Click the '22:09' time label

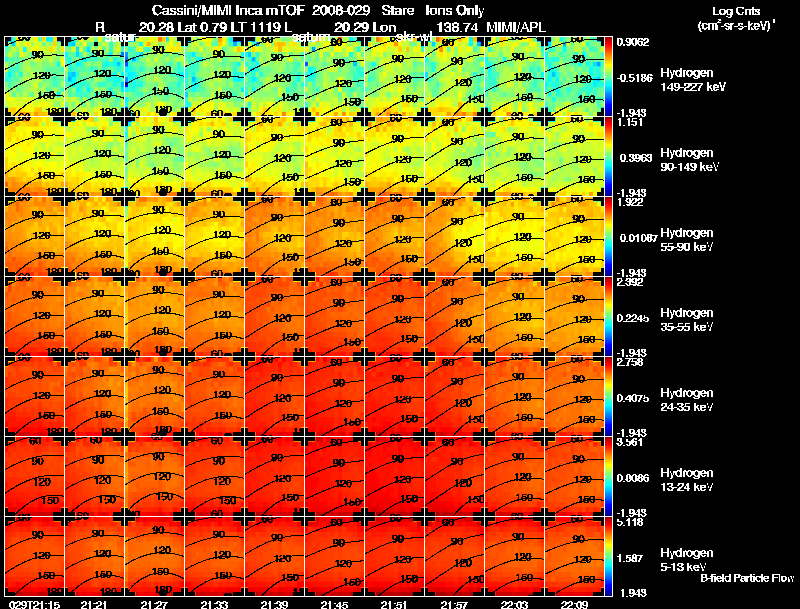click(x=574, y=604)
